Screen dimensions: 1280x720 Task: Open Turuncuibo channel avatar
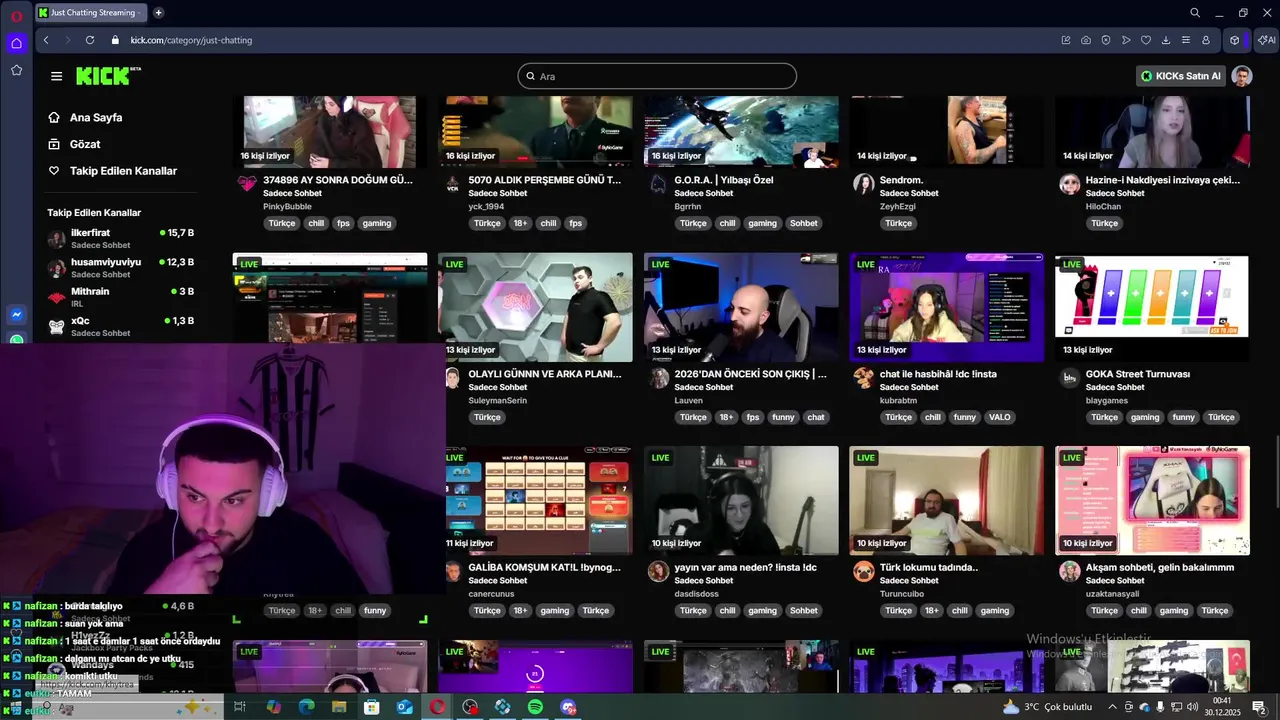(x=864, y=571)
